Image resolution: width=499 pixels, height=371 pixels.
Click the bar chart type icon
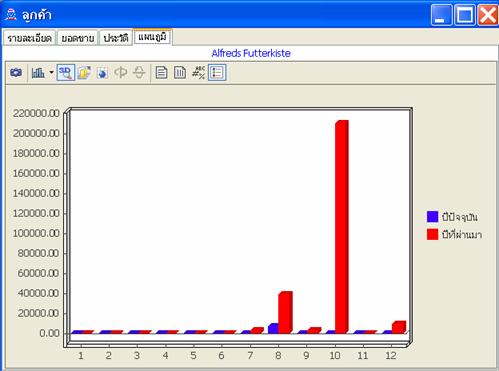pos(38,72)
